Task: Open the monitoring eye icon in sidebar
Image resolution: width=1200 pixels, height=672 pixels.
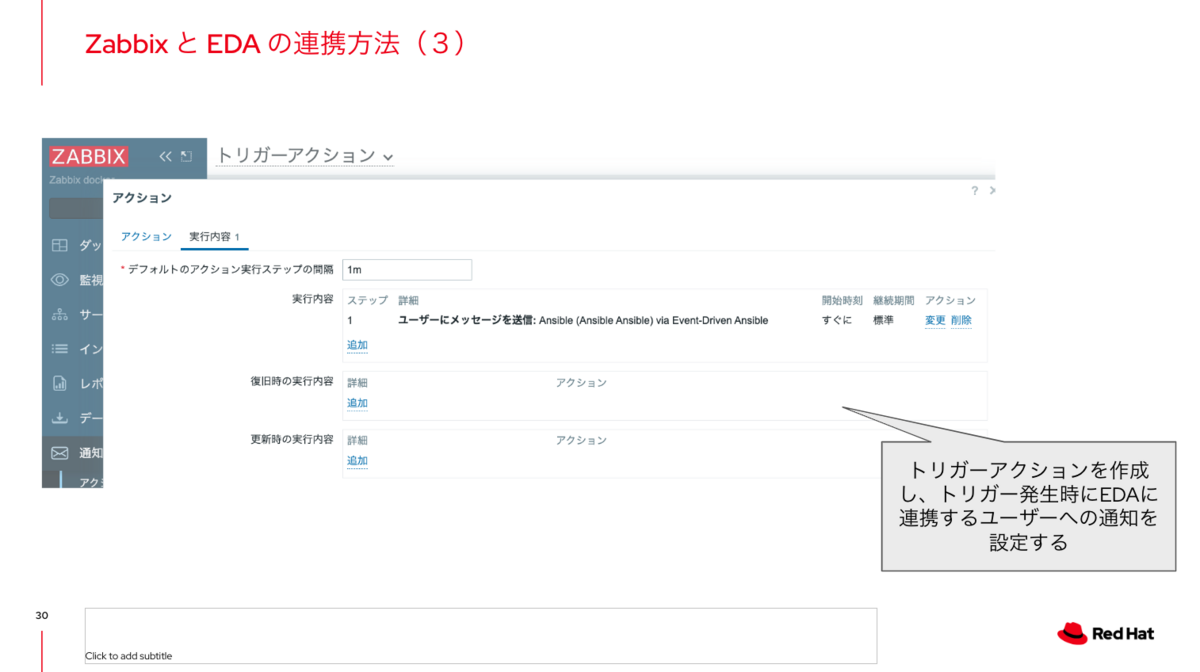Action: pyautogui.click(x=60, y=280)
